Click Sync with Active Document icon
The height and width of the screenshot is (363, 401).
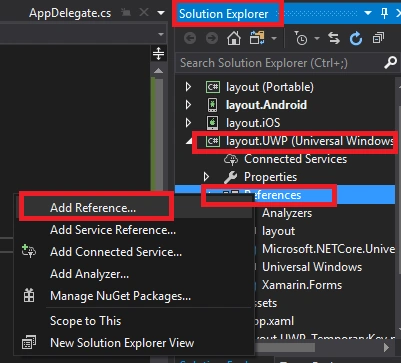(x=334, y=39)
